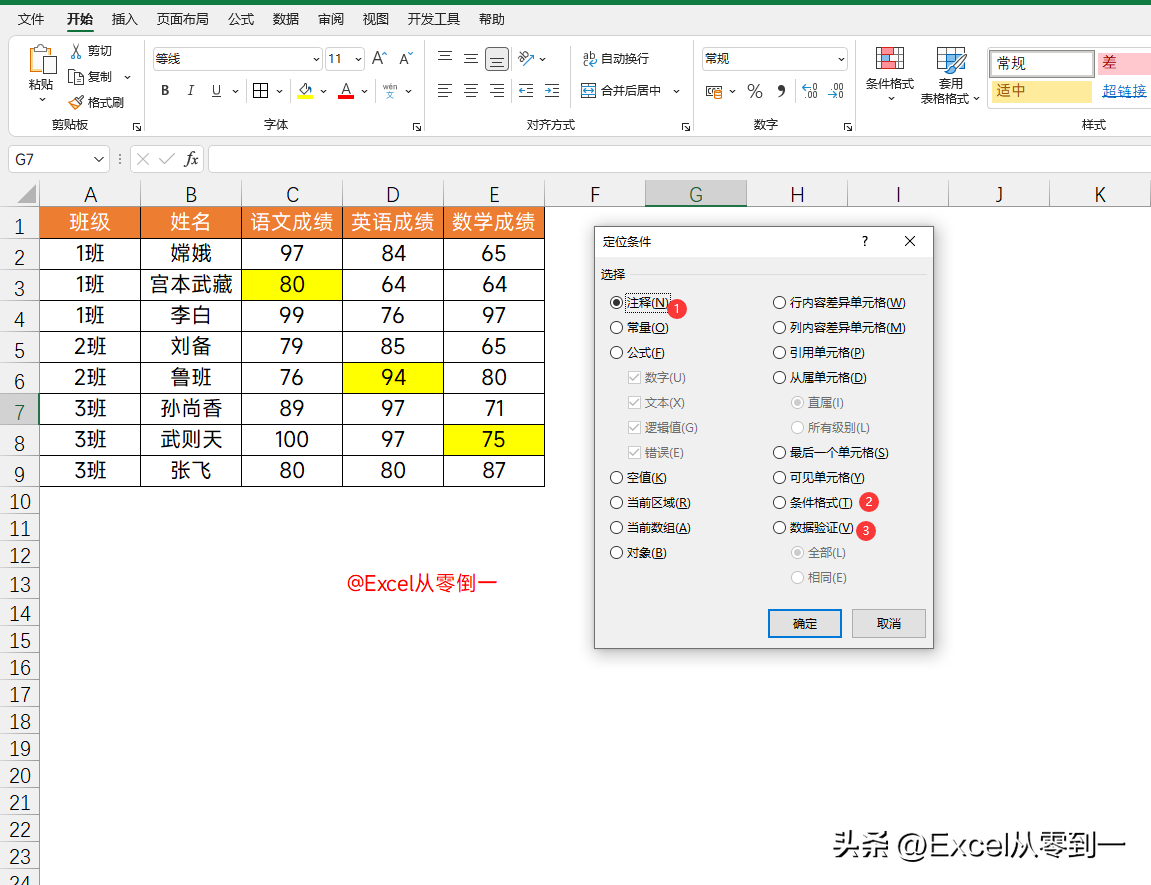The width and height of the screenshot is (1151, 885).
Task: Click the Paste clipboard icon
Action: 41,59
